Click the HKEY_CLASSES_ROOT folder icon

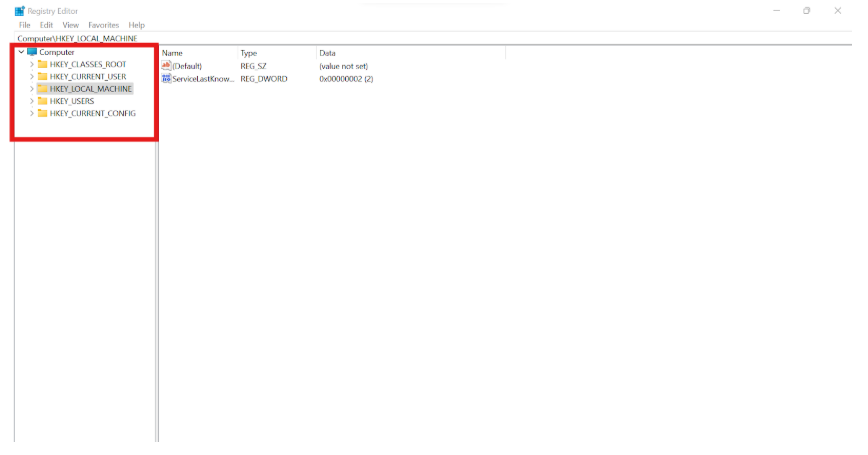click(43, 64)
